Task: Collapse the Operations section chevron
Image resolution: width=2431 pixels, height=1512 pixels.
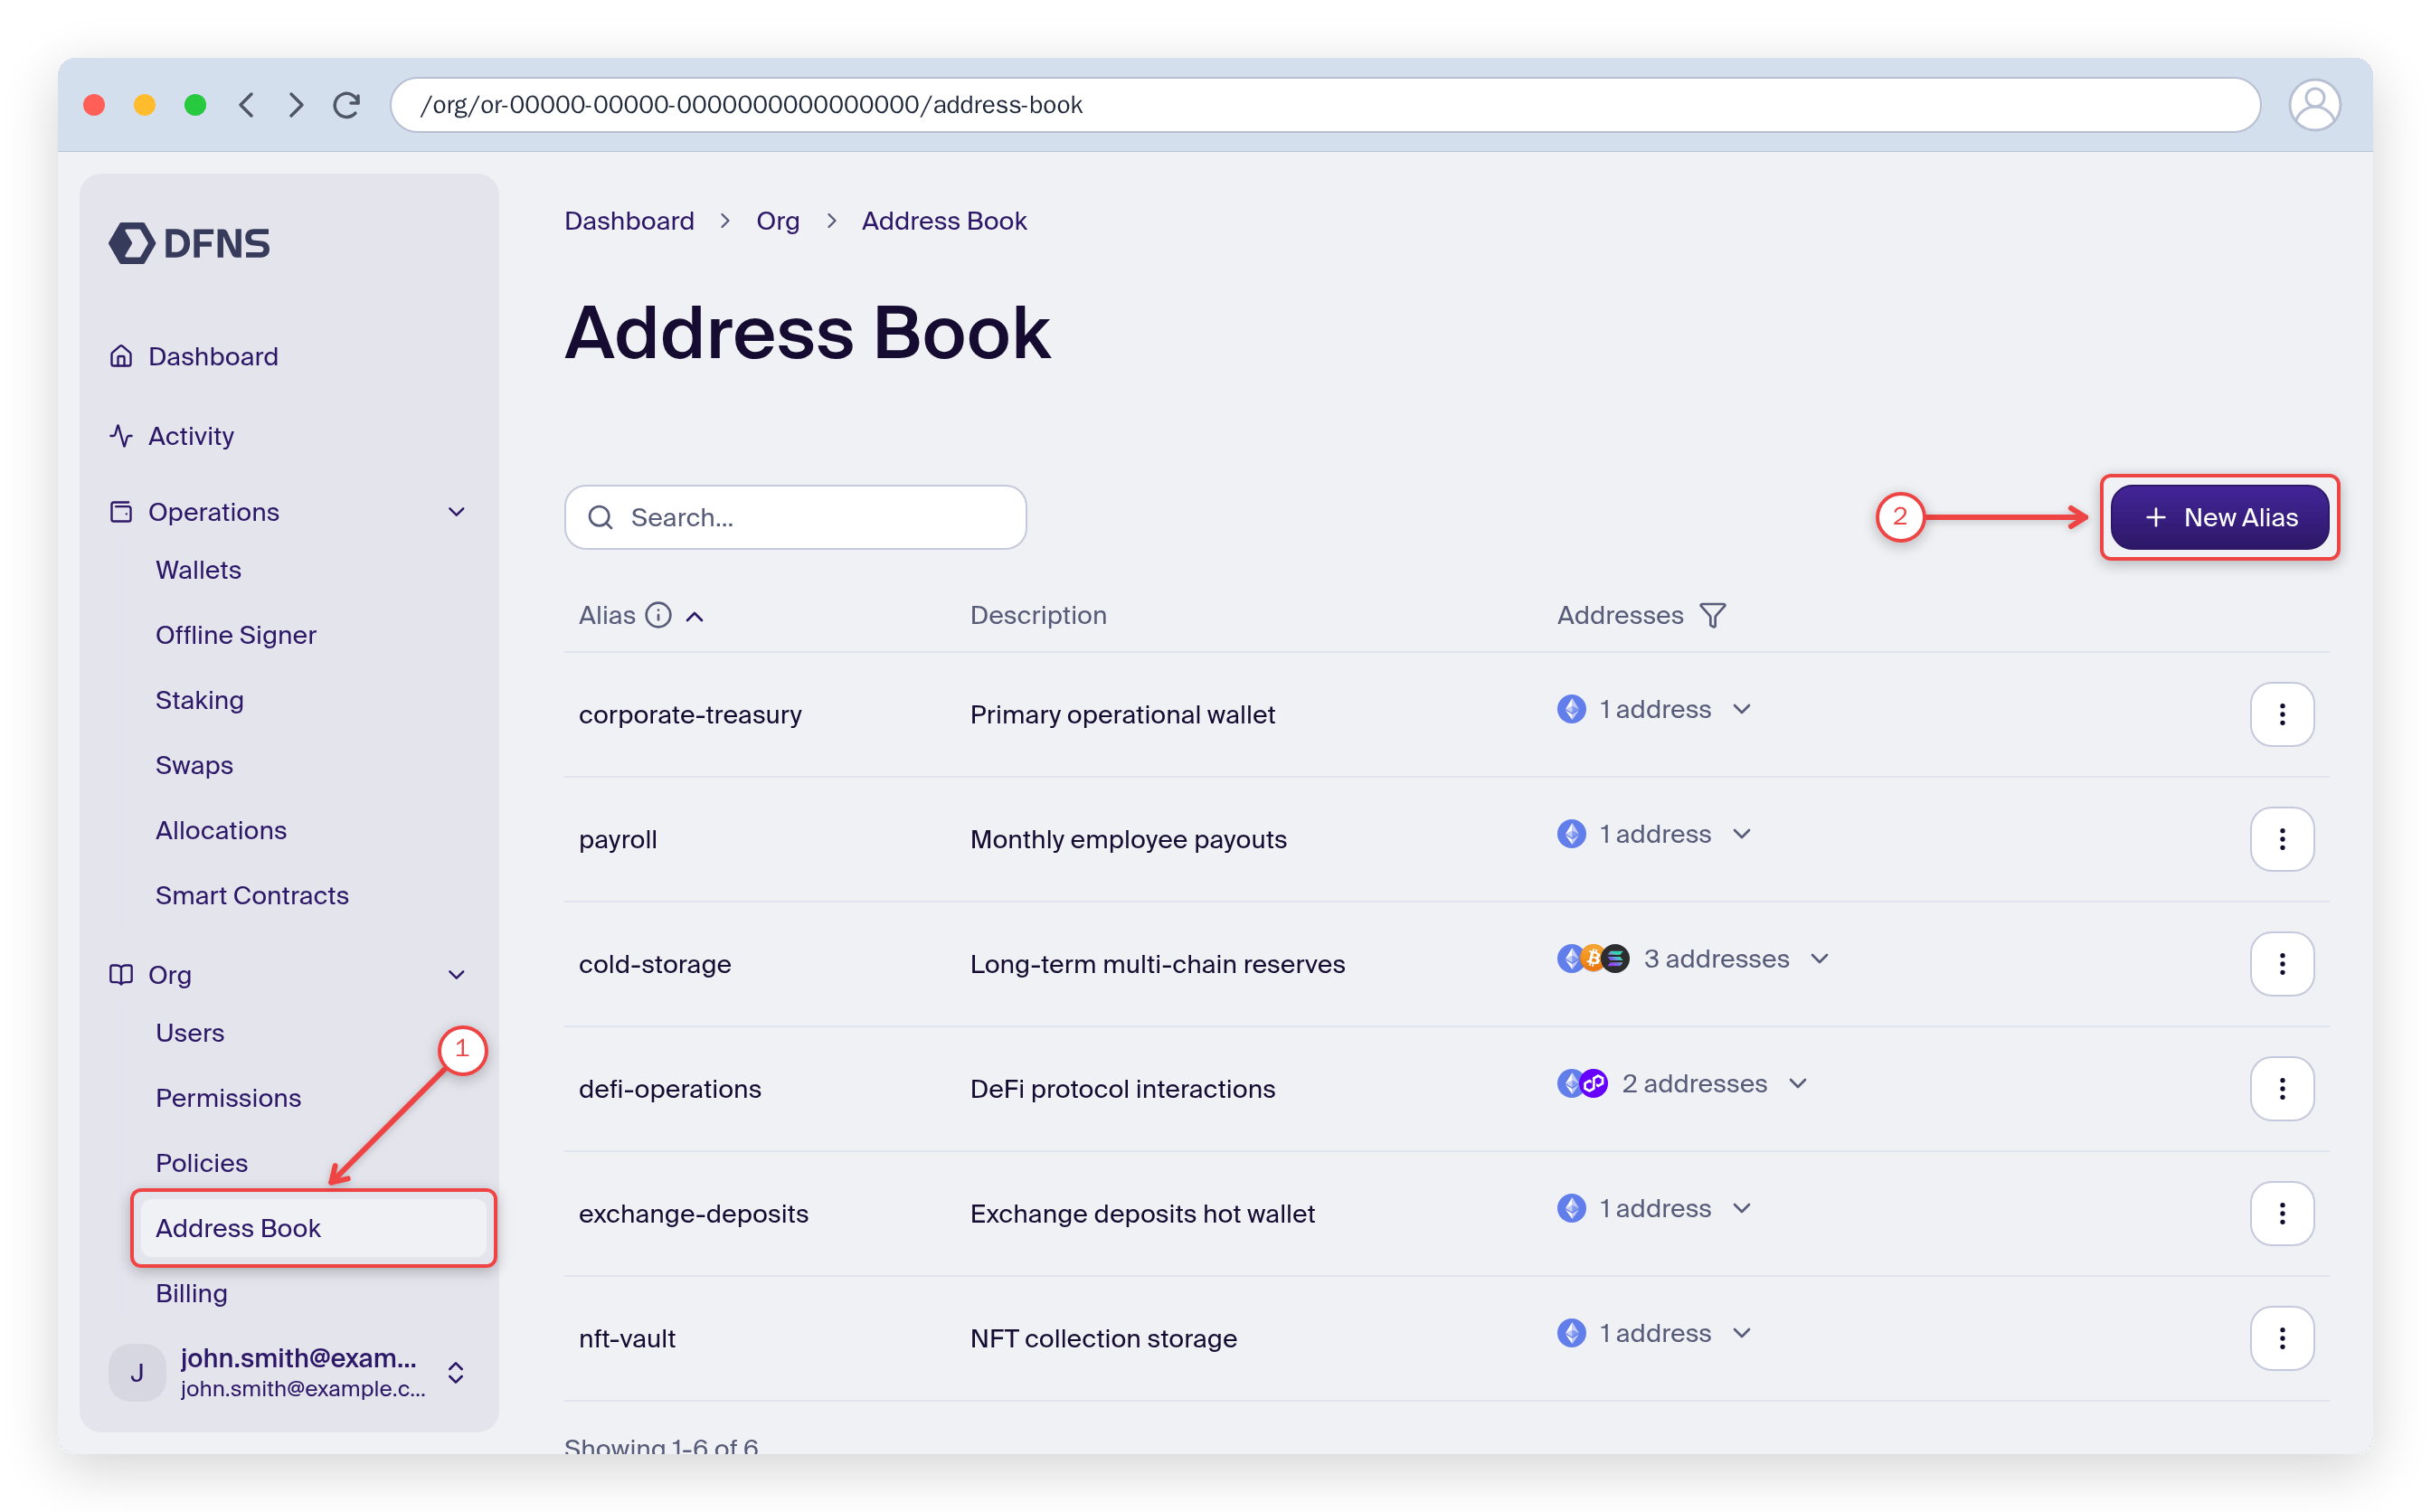Action: 457,512
